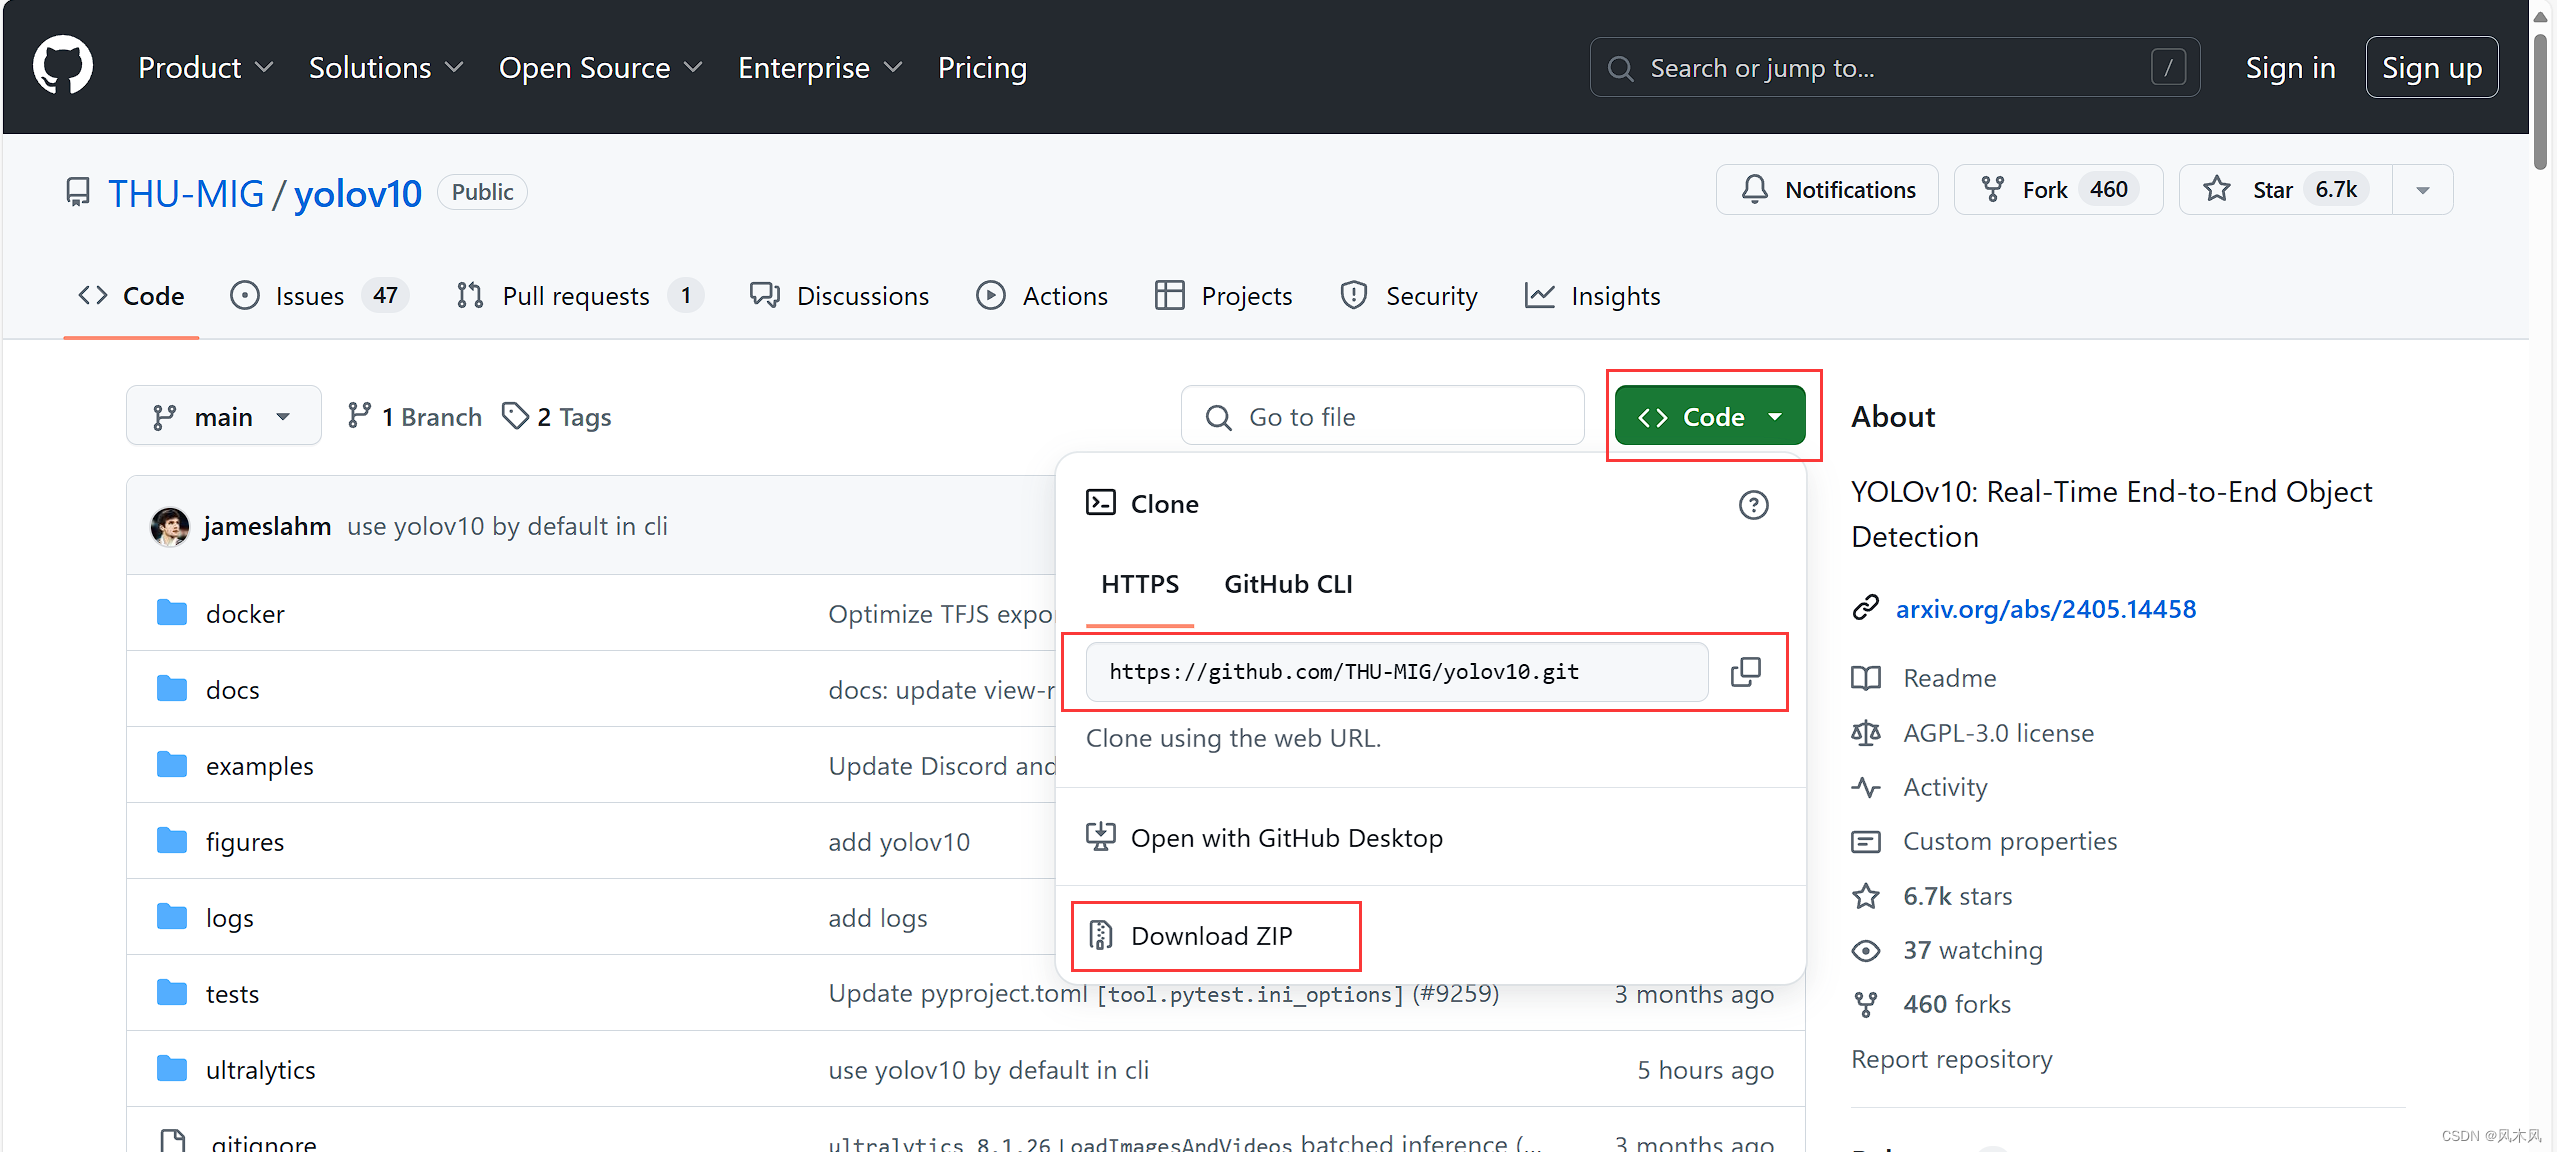Open the Clone help question mark
The image size is (2557, 1152).
click(x=1753, y=505)
